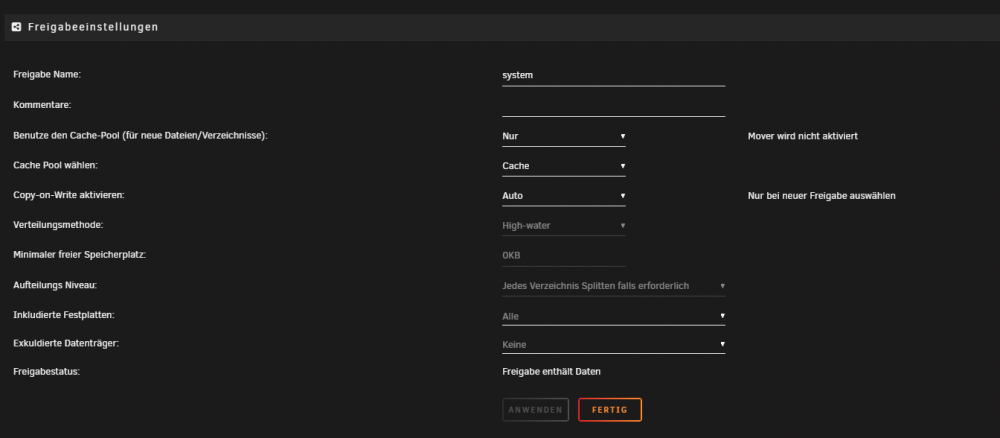Screen dimensions: 1000x438
Task: Click the label Freigabe Name:
Action: [47, 75]
